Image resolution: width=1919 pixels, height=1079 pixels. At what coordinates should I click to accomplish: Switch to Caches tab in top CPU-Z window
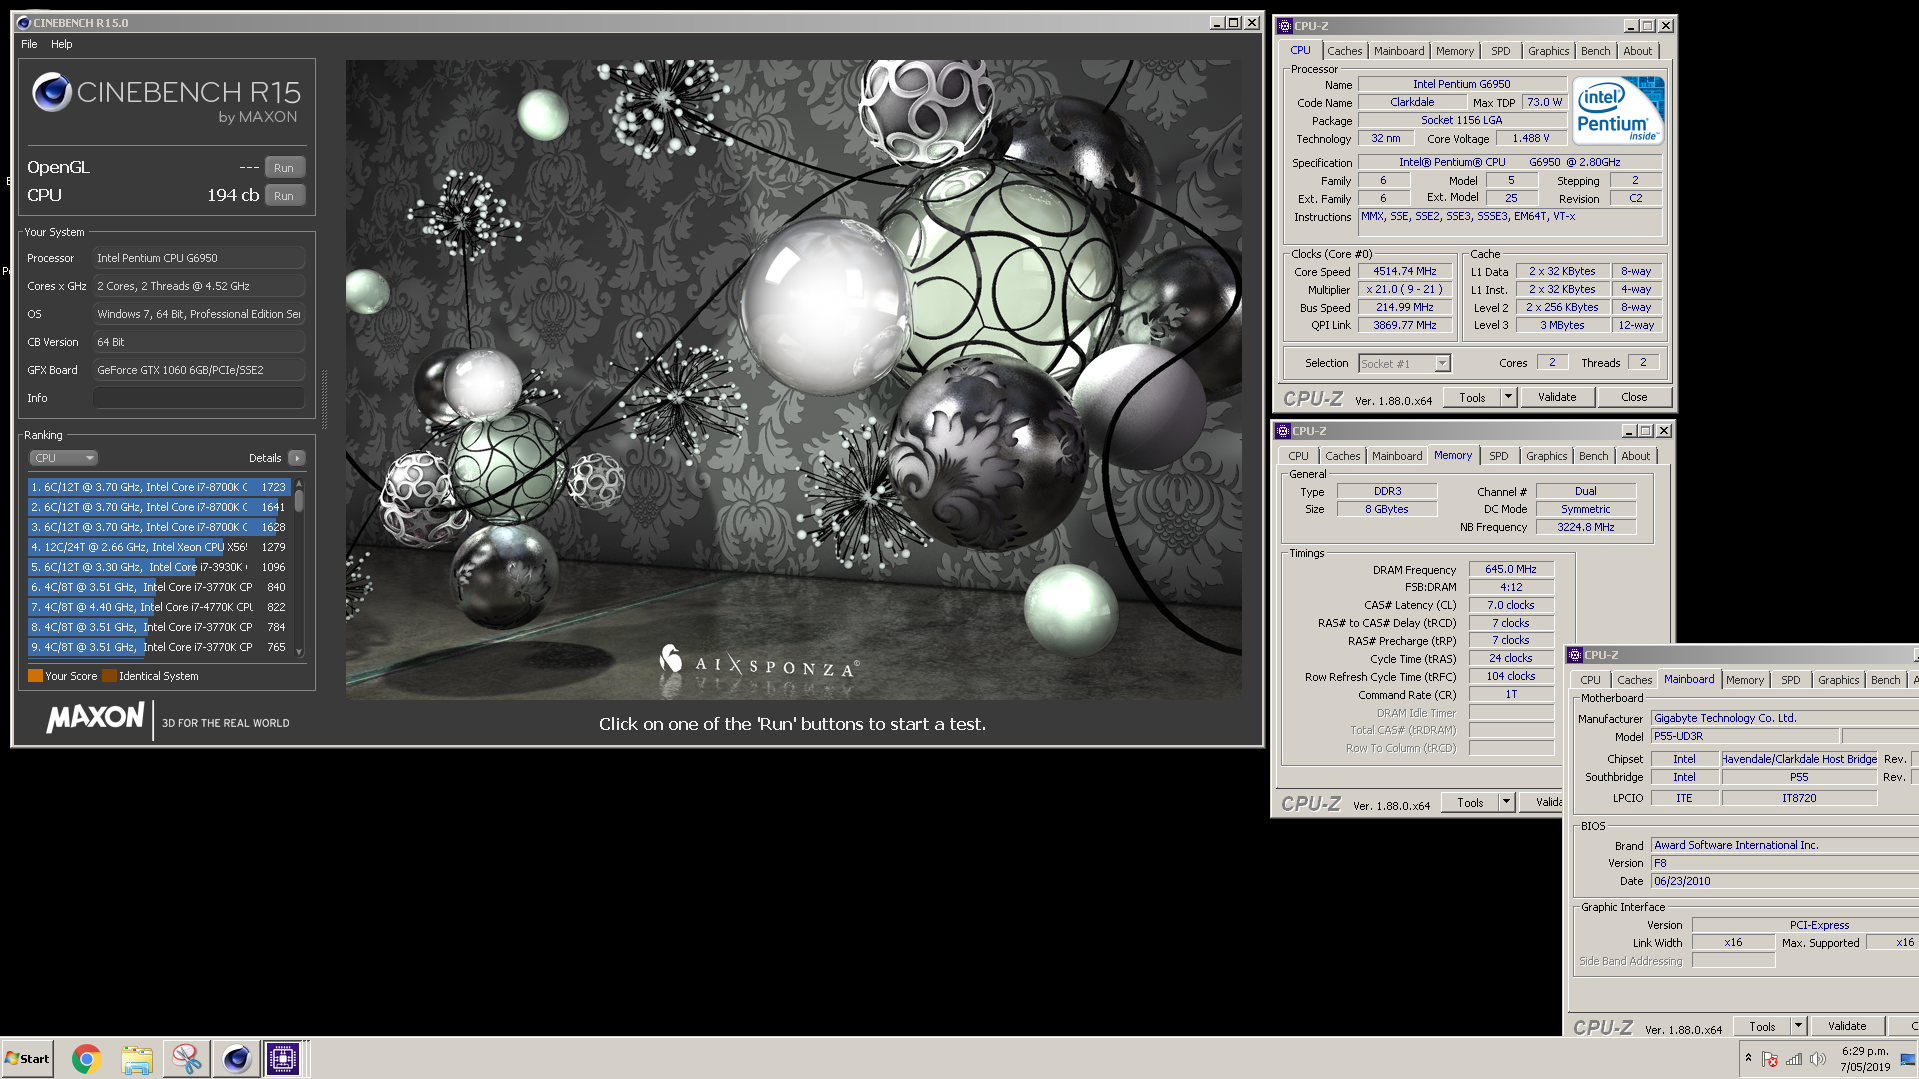(1345, 51)
